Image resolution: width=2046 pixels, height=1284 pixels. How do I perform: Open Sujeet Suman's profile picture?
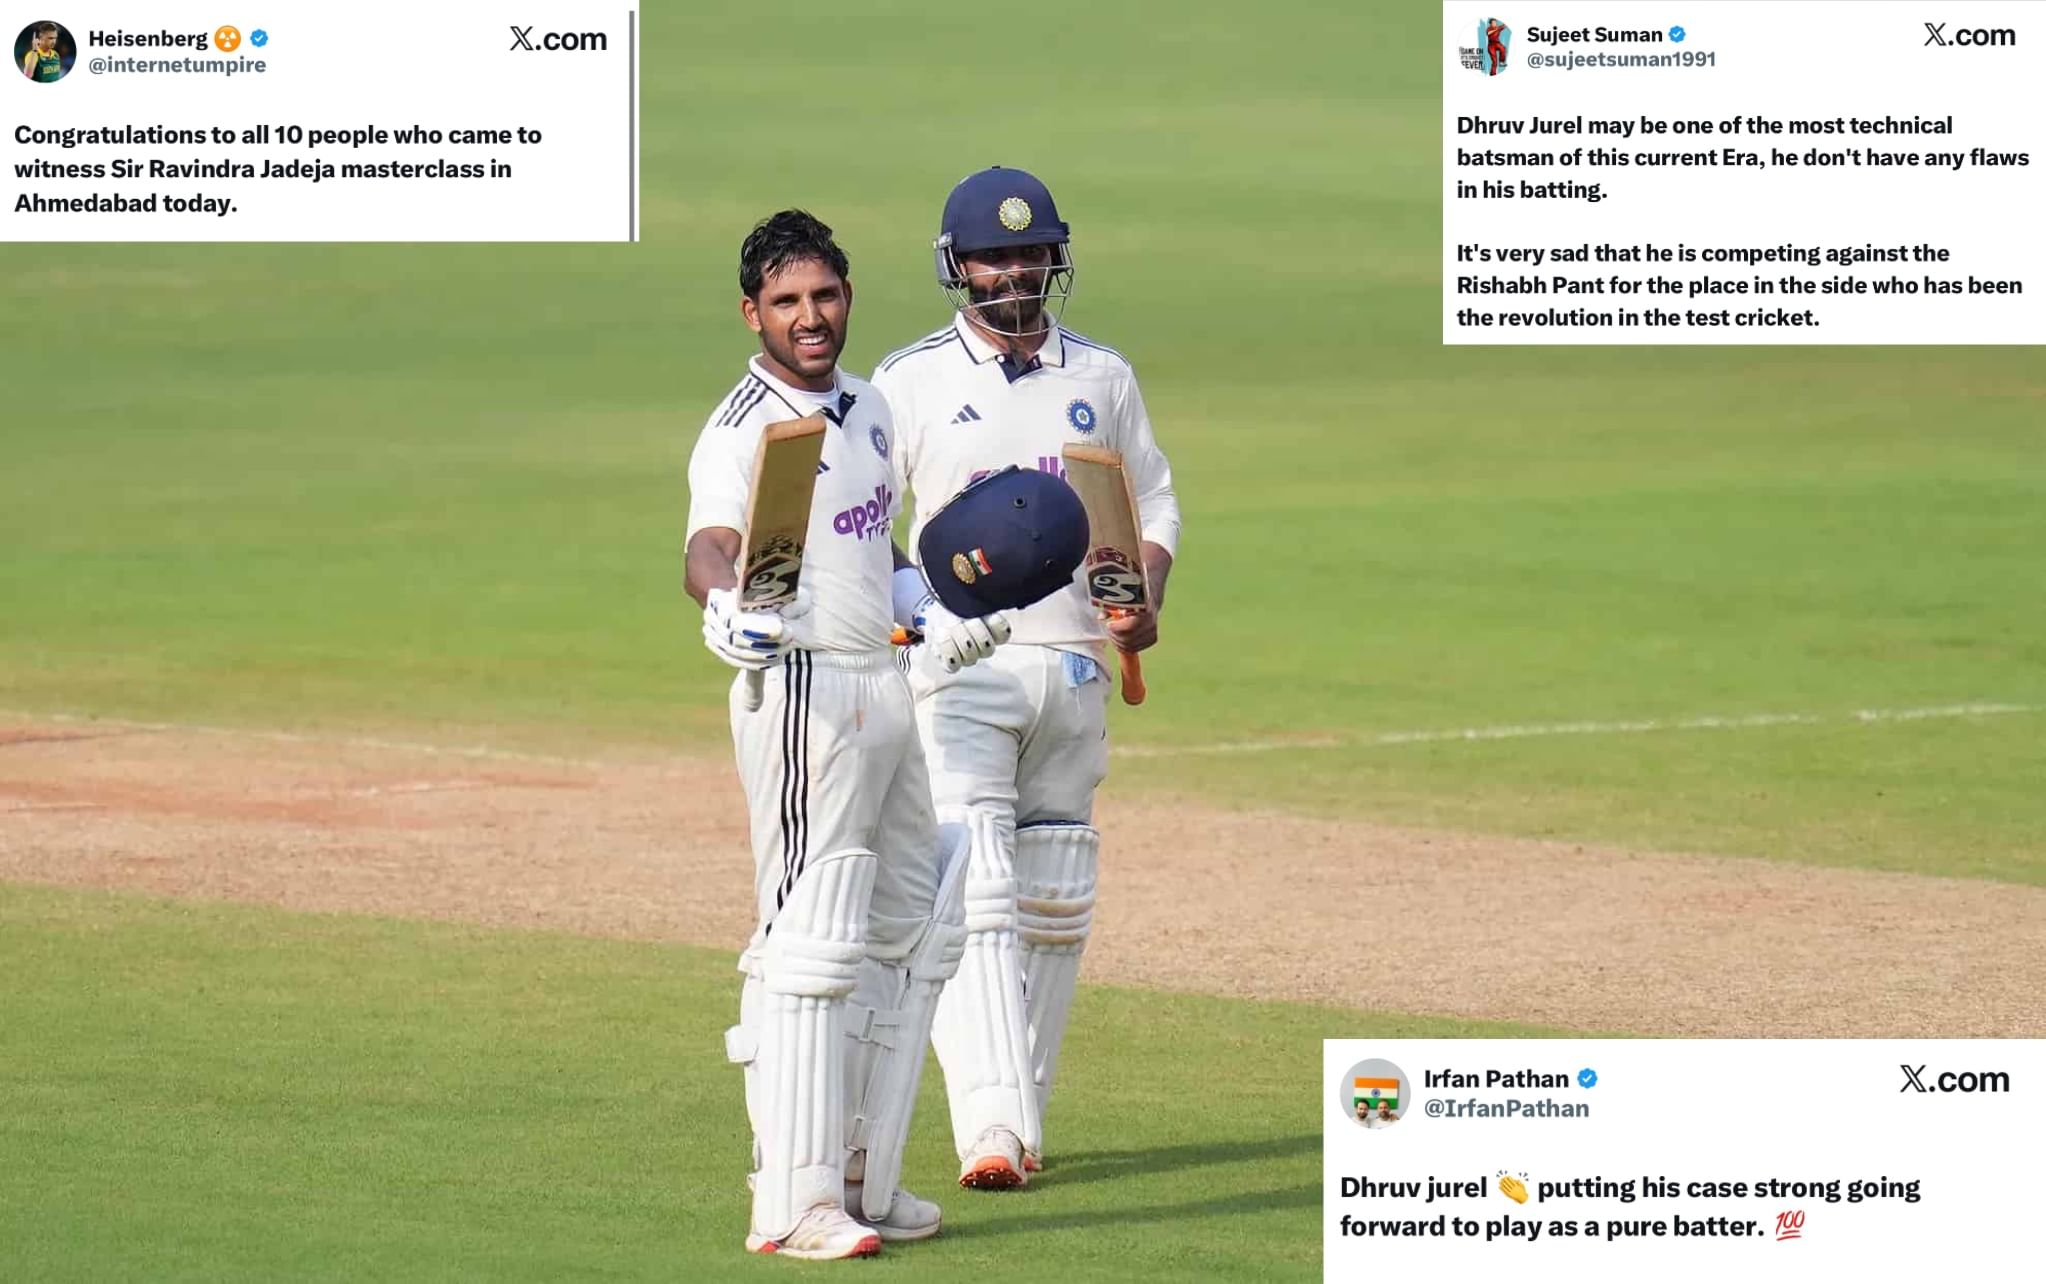[x=1484, y=46]
